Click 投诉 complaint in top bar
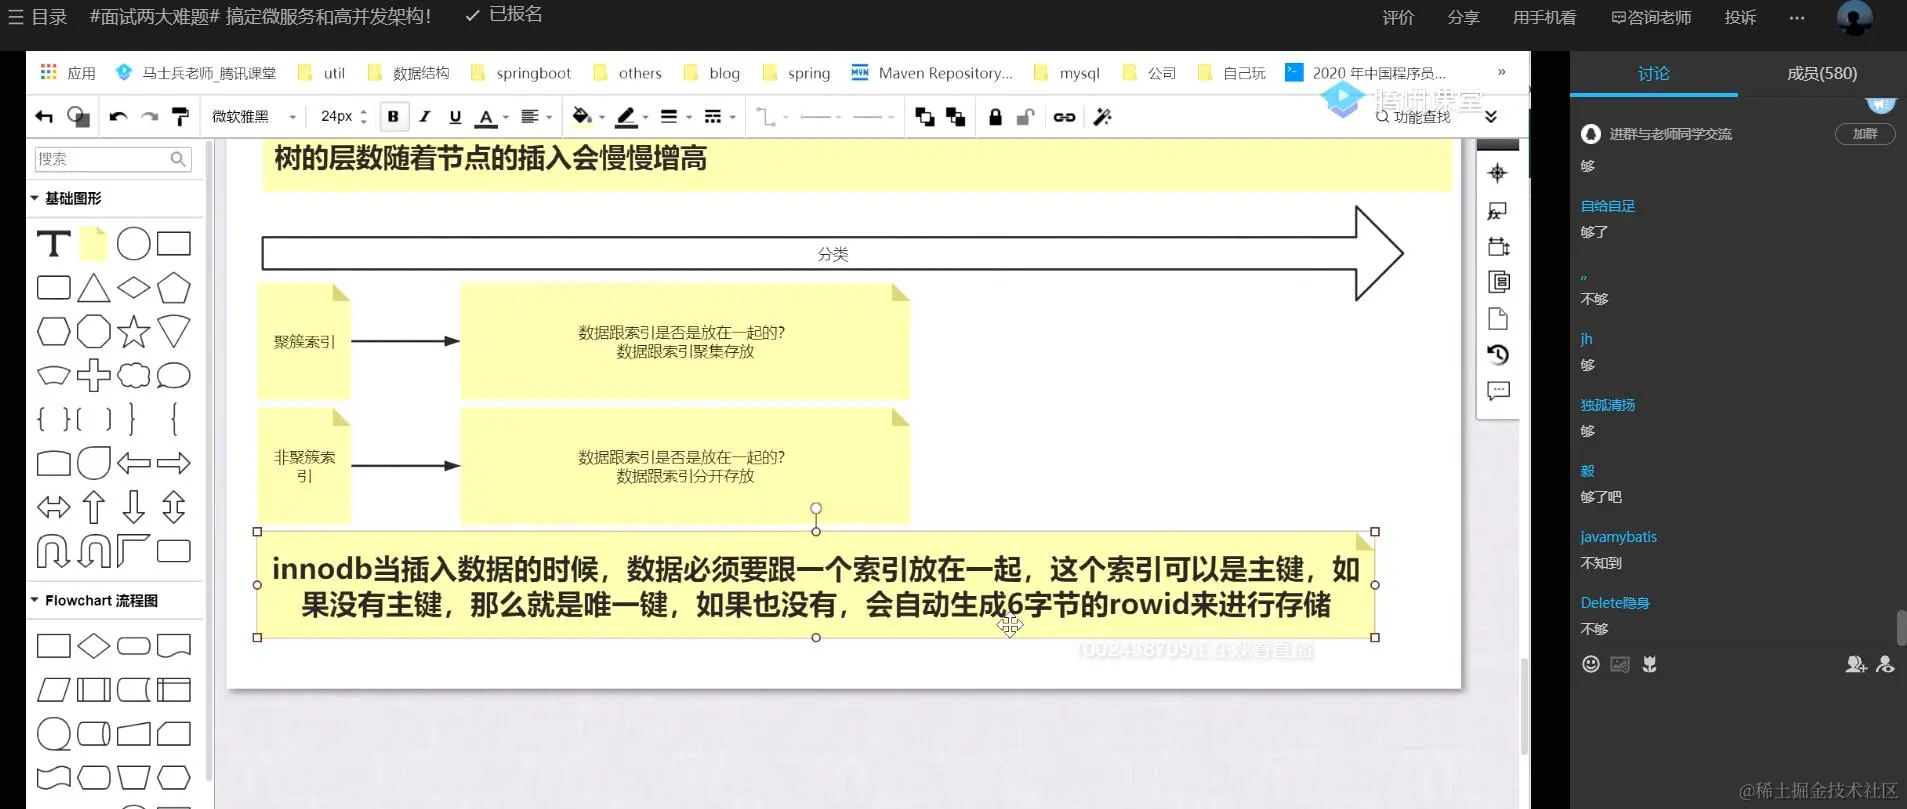The height and width of the screenshot is (809, 1907). (x=1740, y=17)
